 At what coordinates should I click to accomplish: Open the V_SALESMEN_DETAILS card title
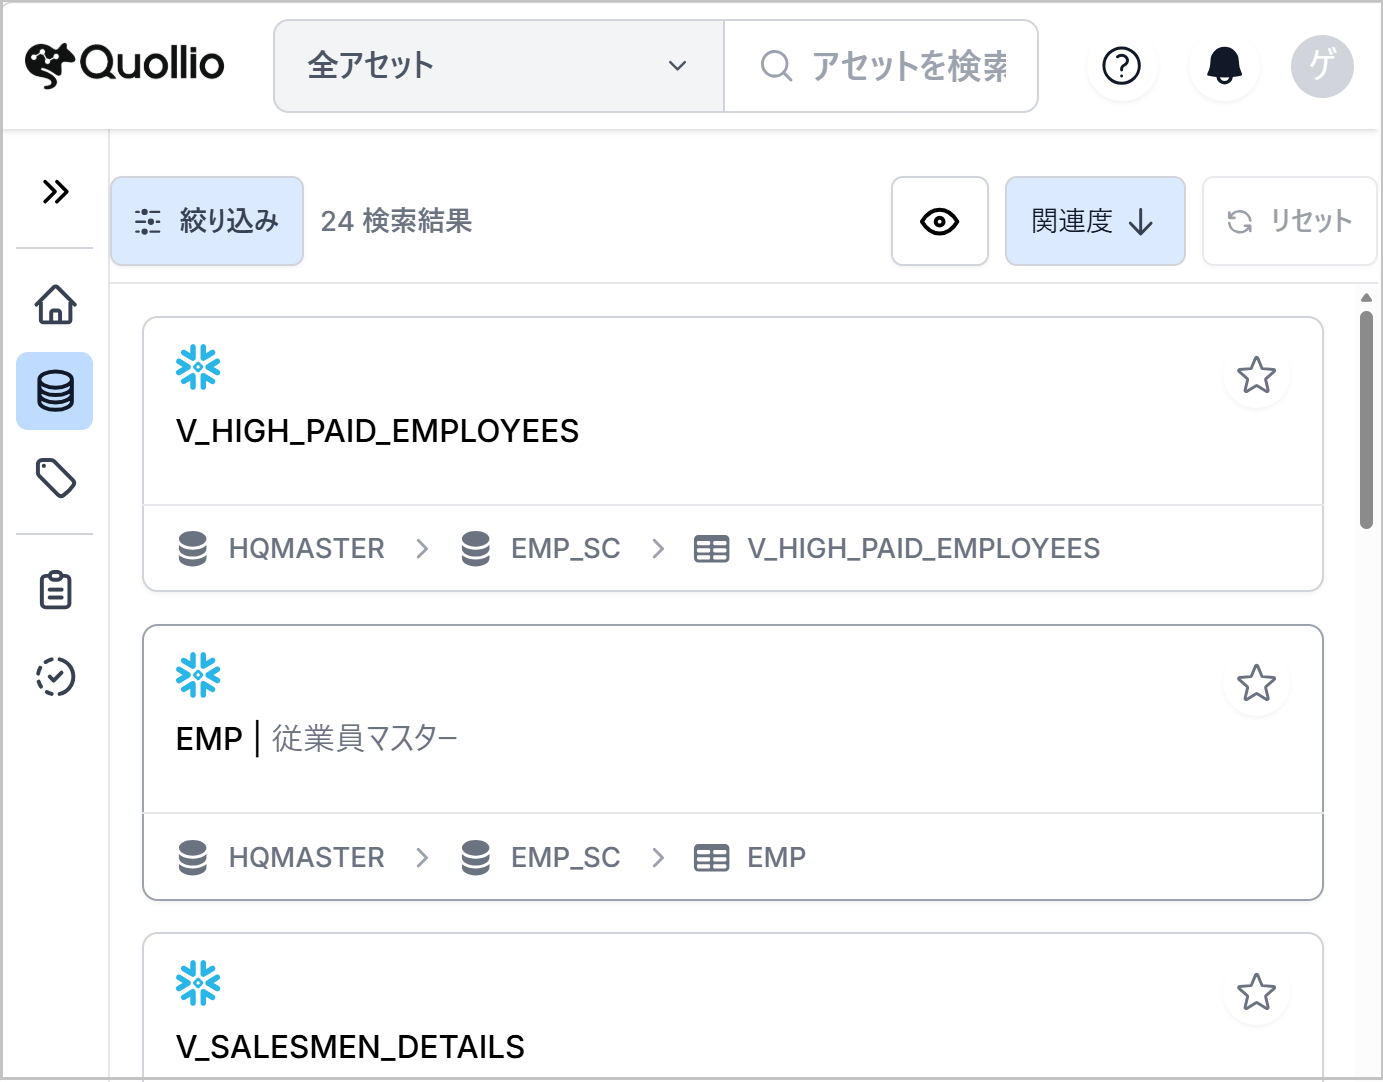(350, 1047)
